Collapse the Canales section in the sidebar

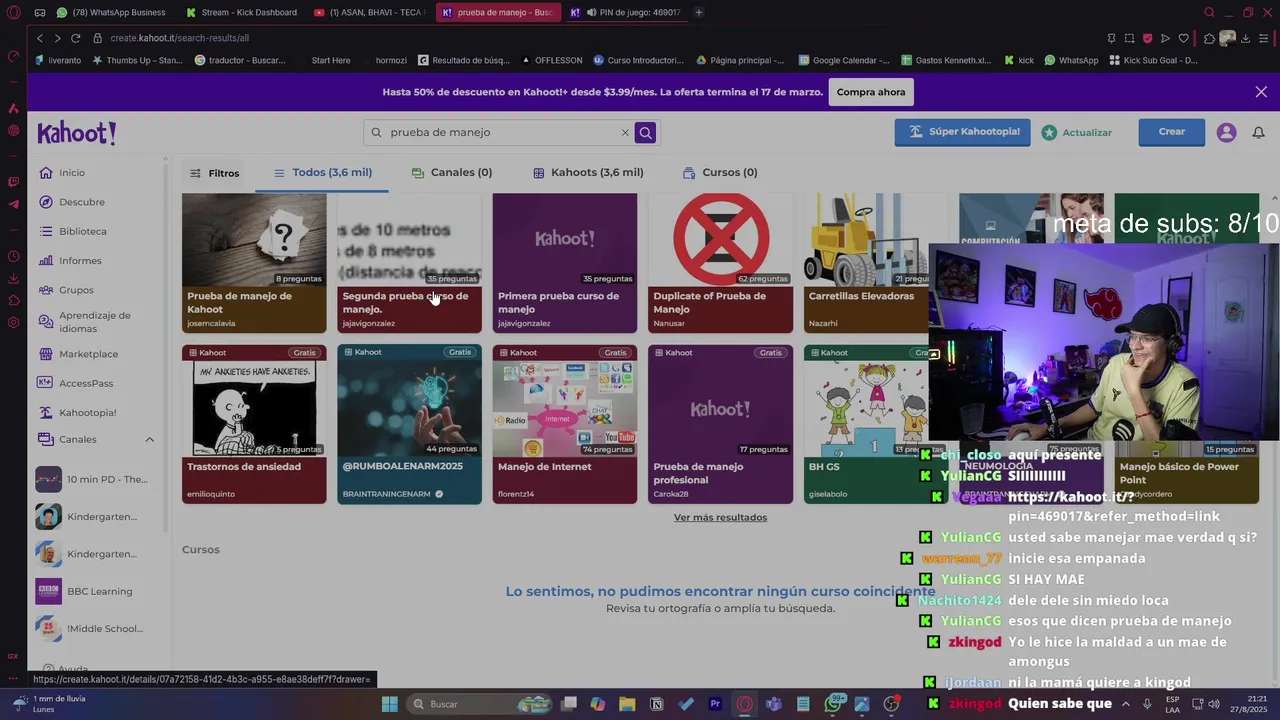click(x=150, y=439)
